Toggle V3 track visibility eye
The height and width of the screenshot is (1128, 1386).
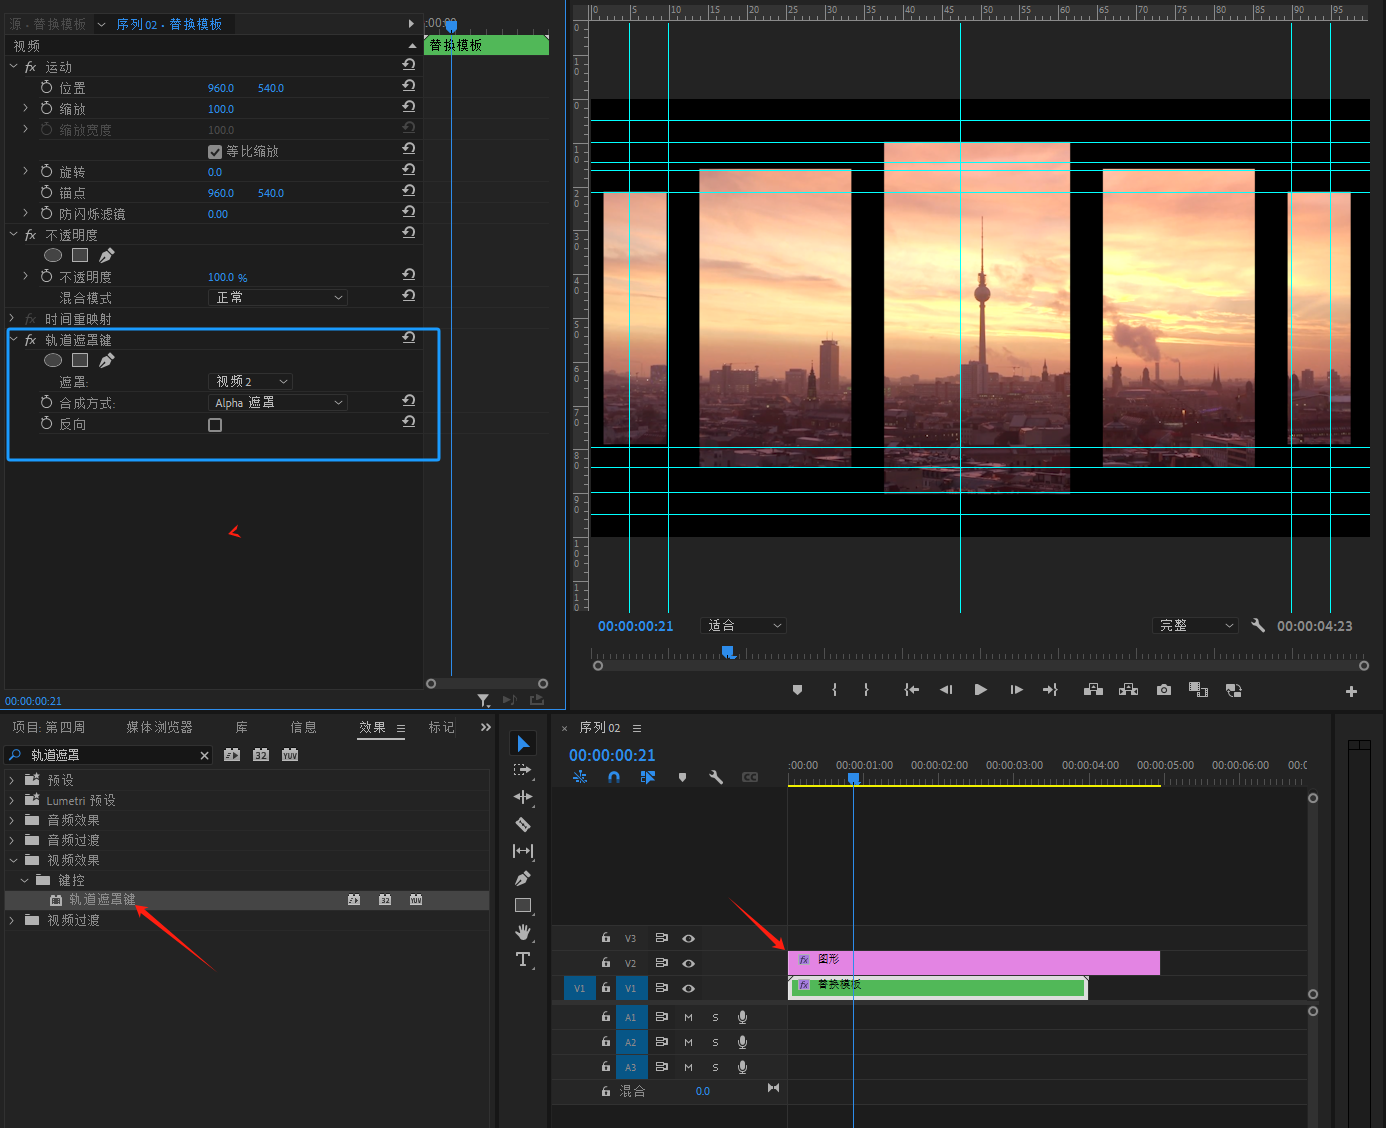(x=688, y=938)
